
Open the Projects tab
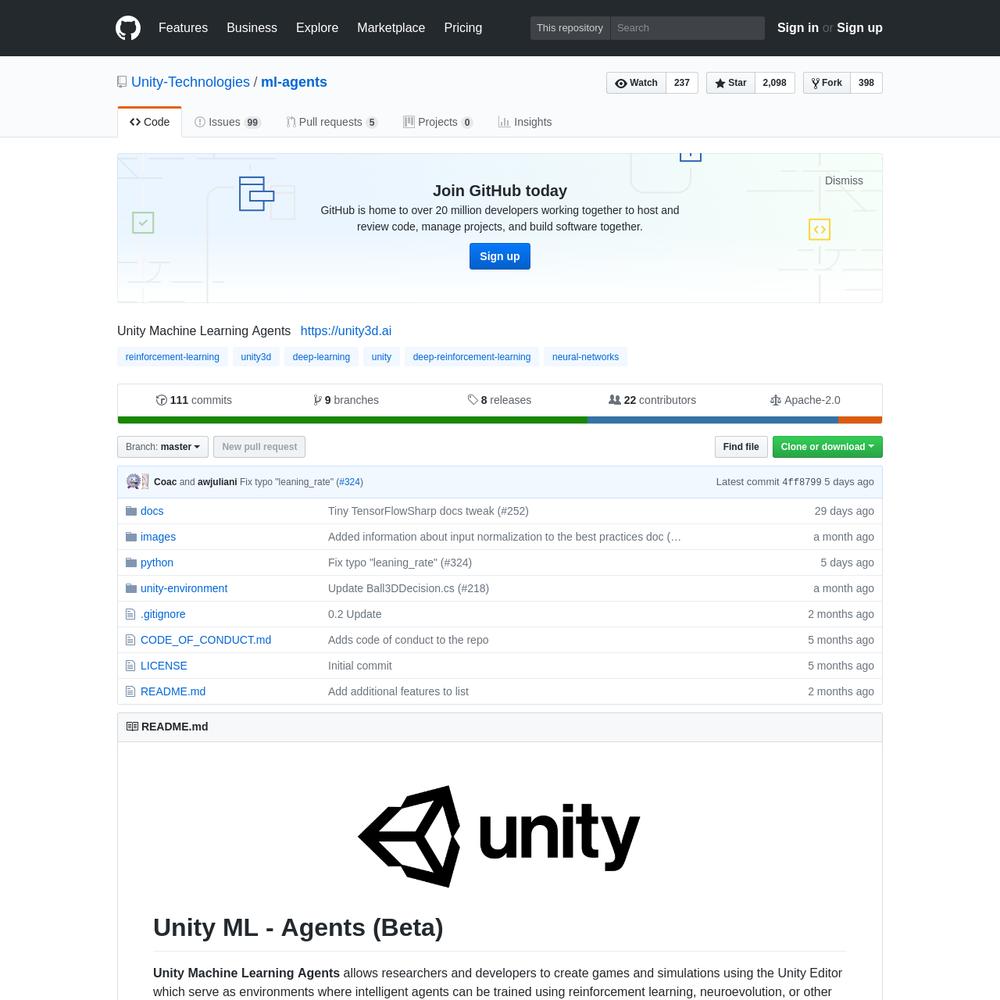438,122
